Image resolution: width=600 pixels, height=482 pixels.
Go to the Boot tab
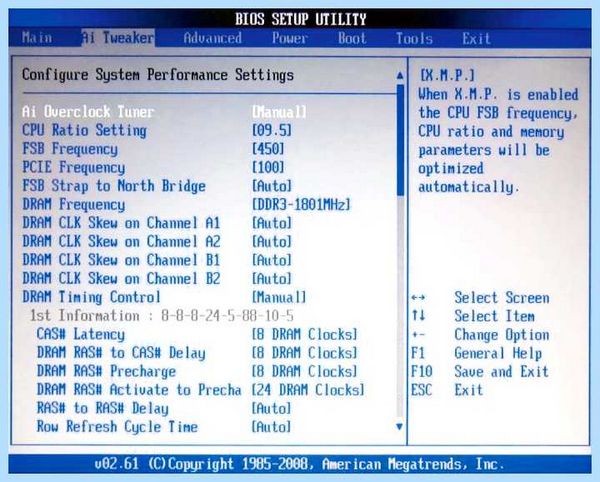[352, 38]
